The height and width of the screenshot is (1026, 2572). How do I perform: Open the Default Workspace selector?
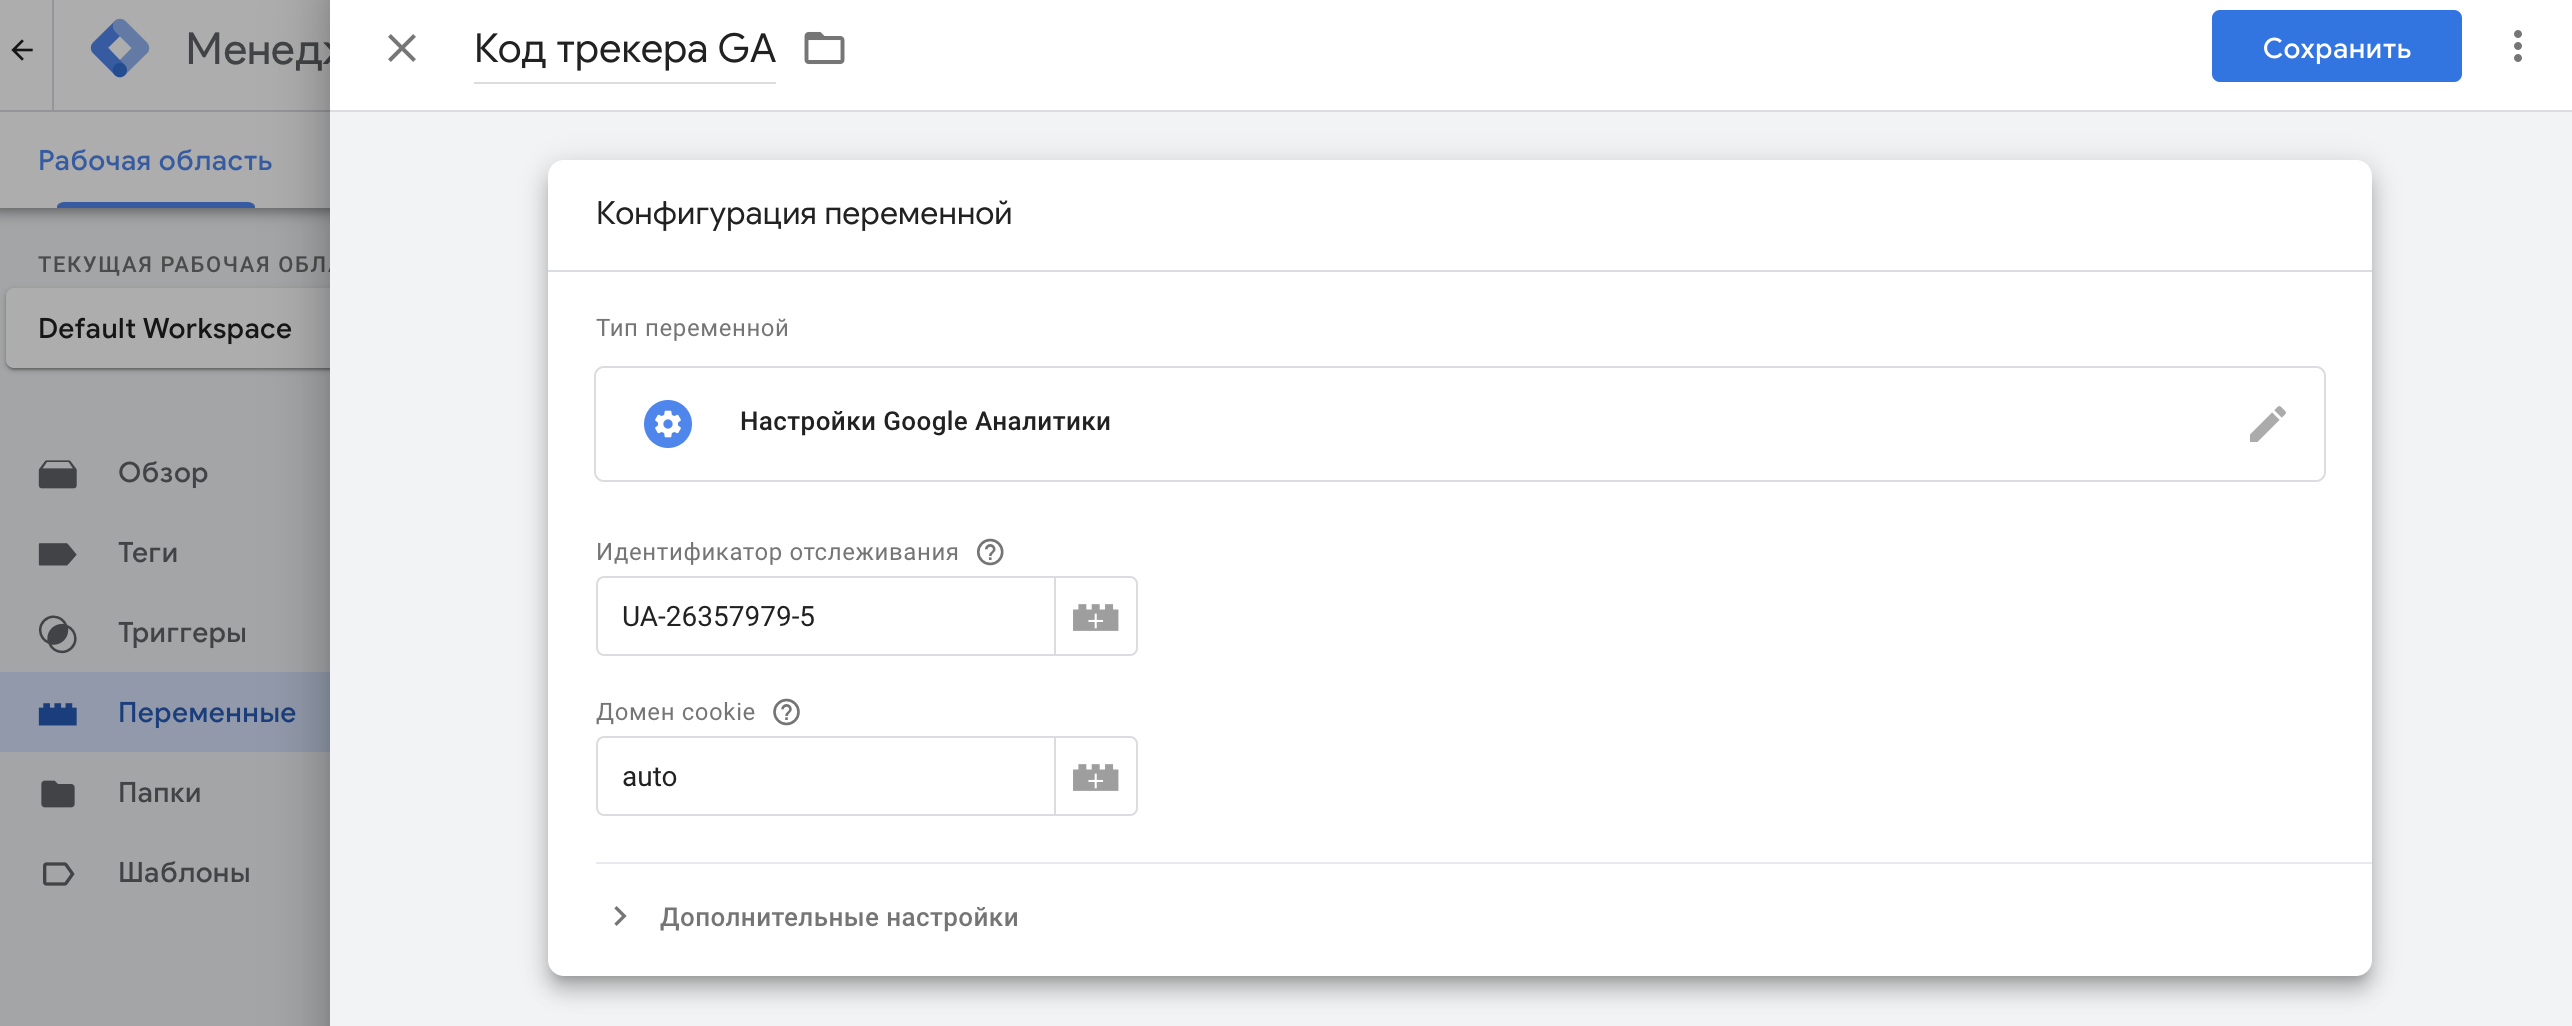coord(168,328)
